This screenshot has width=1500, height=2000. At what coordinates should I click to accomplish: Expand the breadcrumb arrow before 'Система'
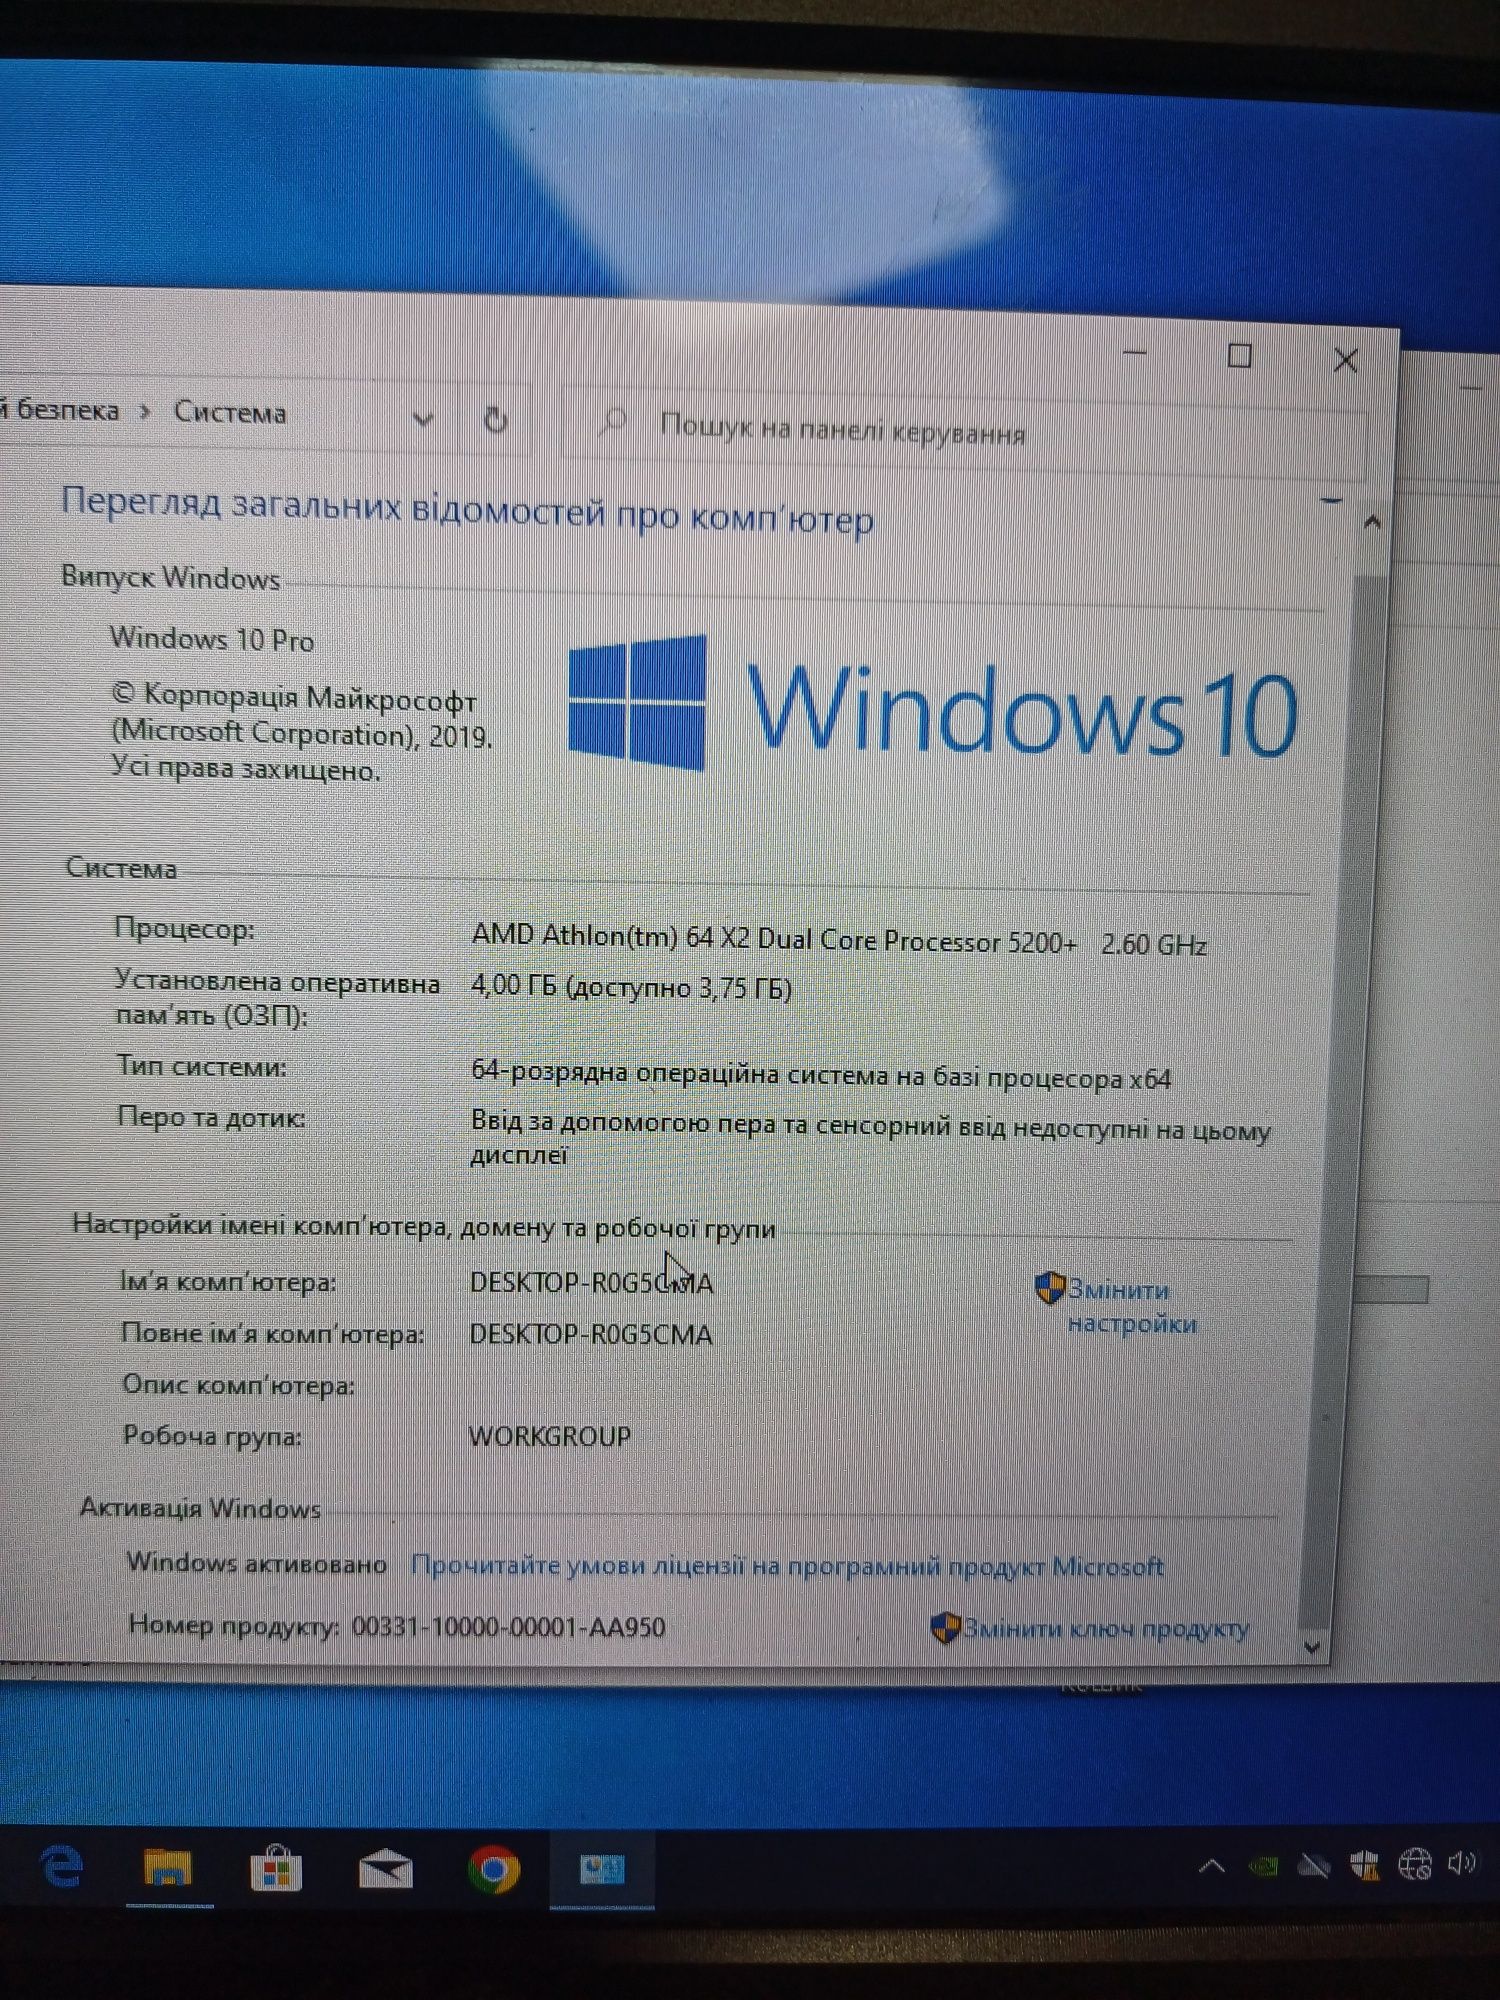point(145,411)
